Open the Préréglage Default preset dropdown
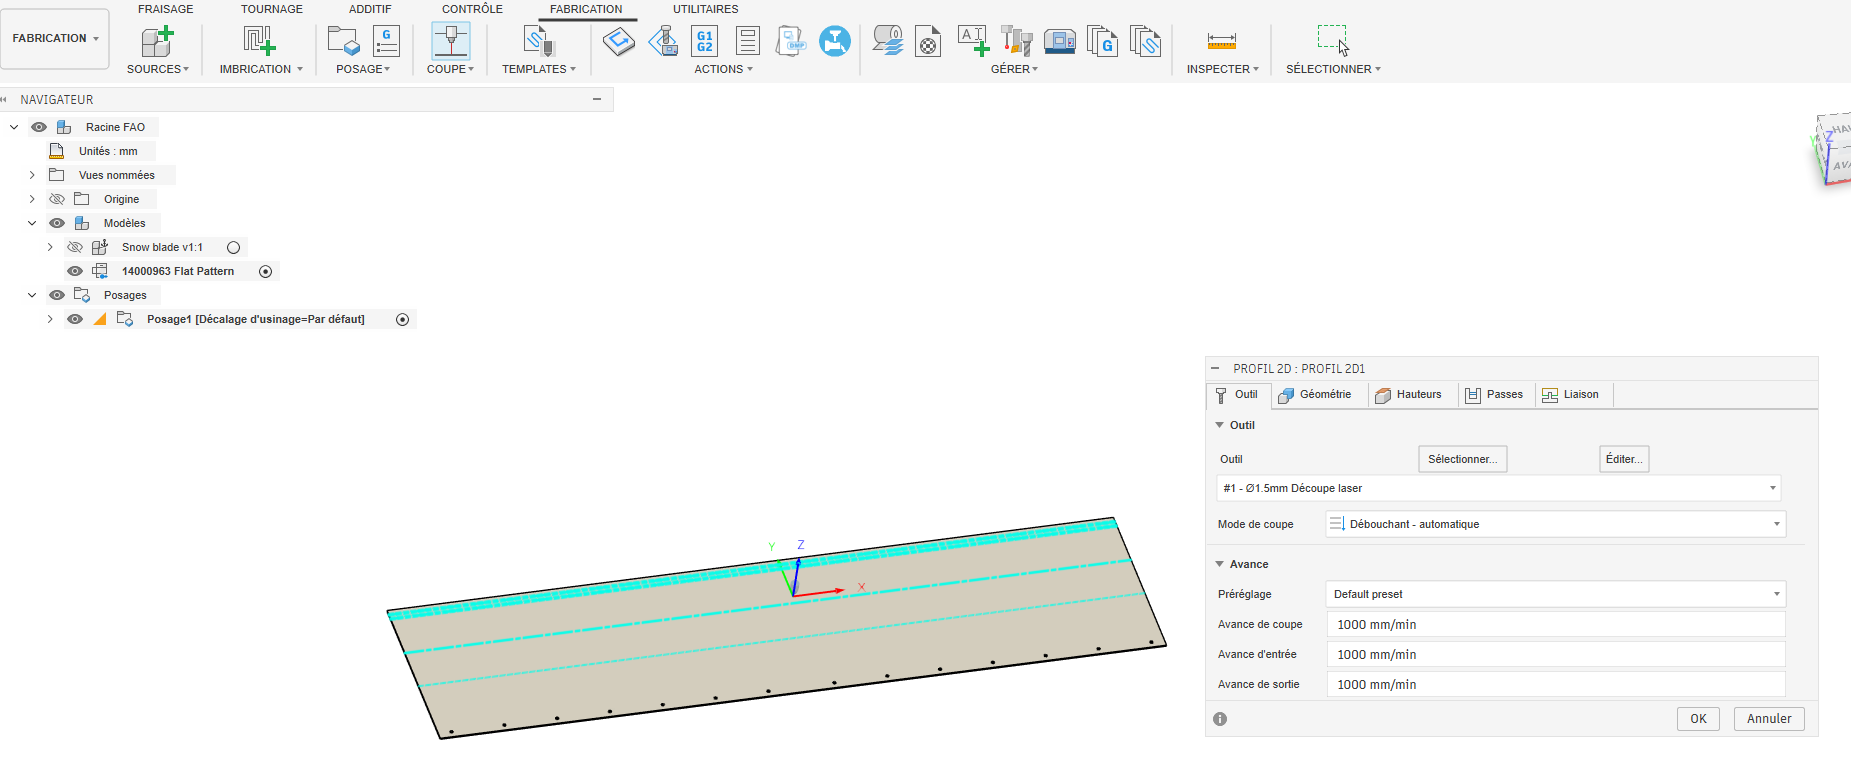 click(1555, 594)
